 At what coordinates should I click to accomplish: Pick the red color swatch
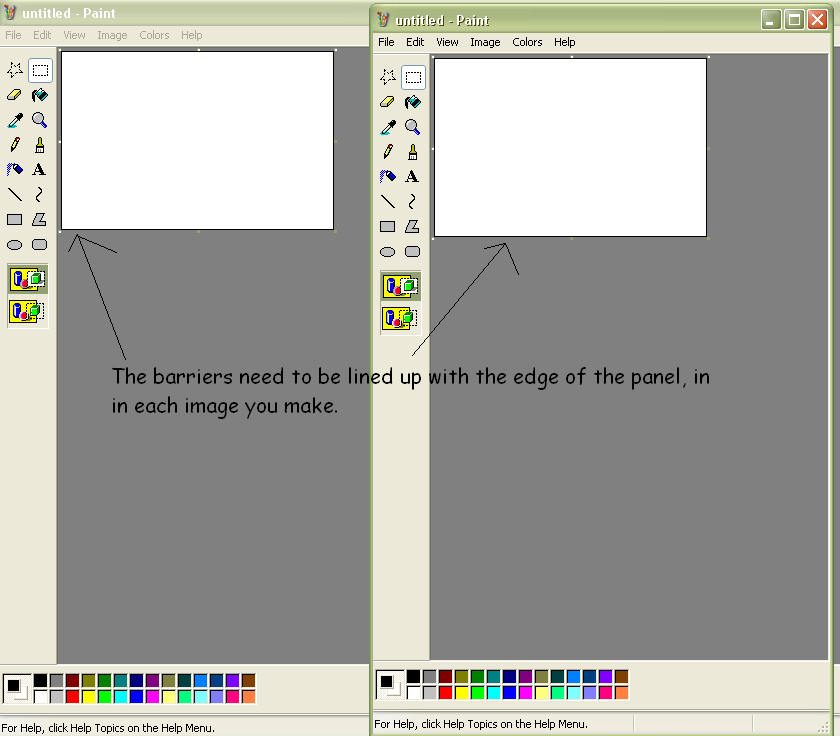pyautogui.click(x=444, y=692)
